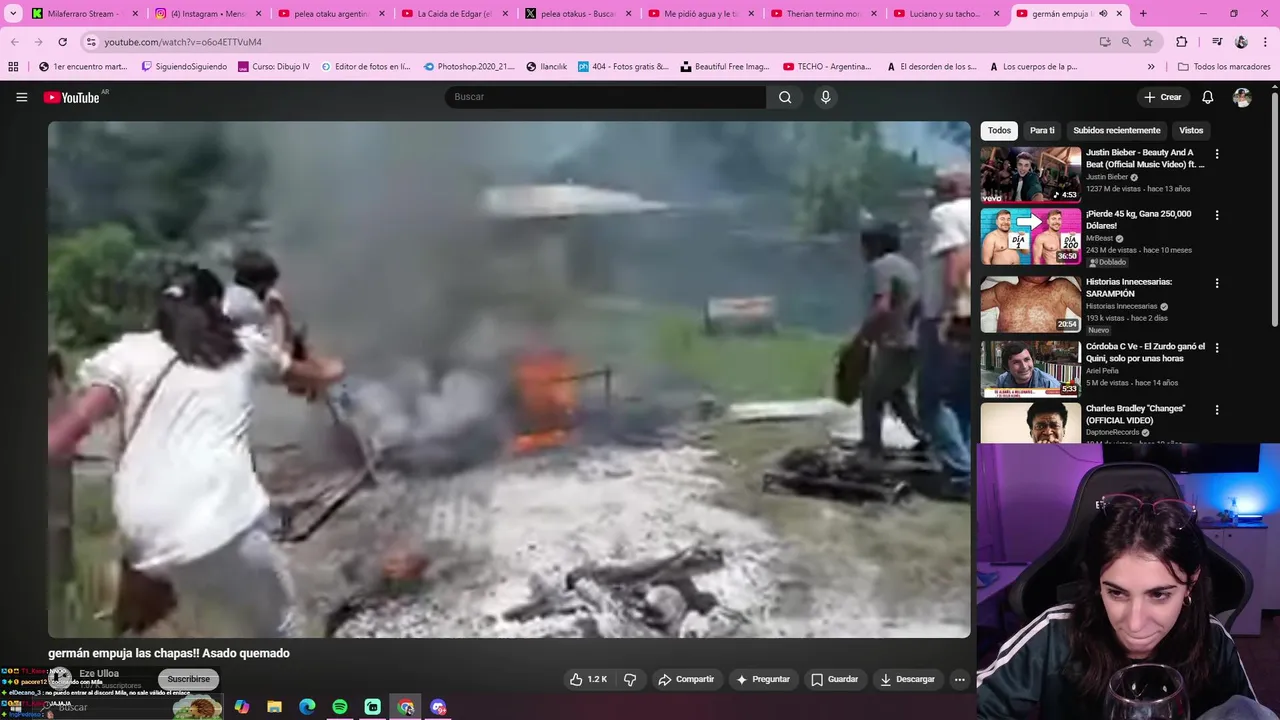Viewport: 1280px width, 720px height.
Task: Open the Córdoba C Ve video thumbnail
Action: point(1030,369)
